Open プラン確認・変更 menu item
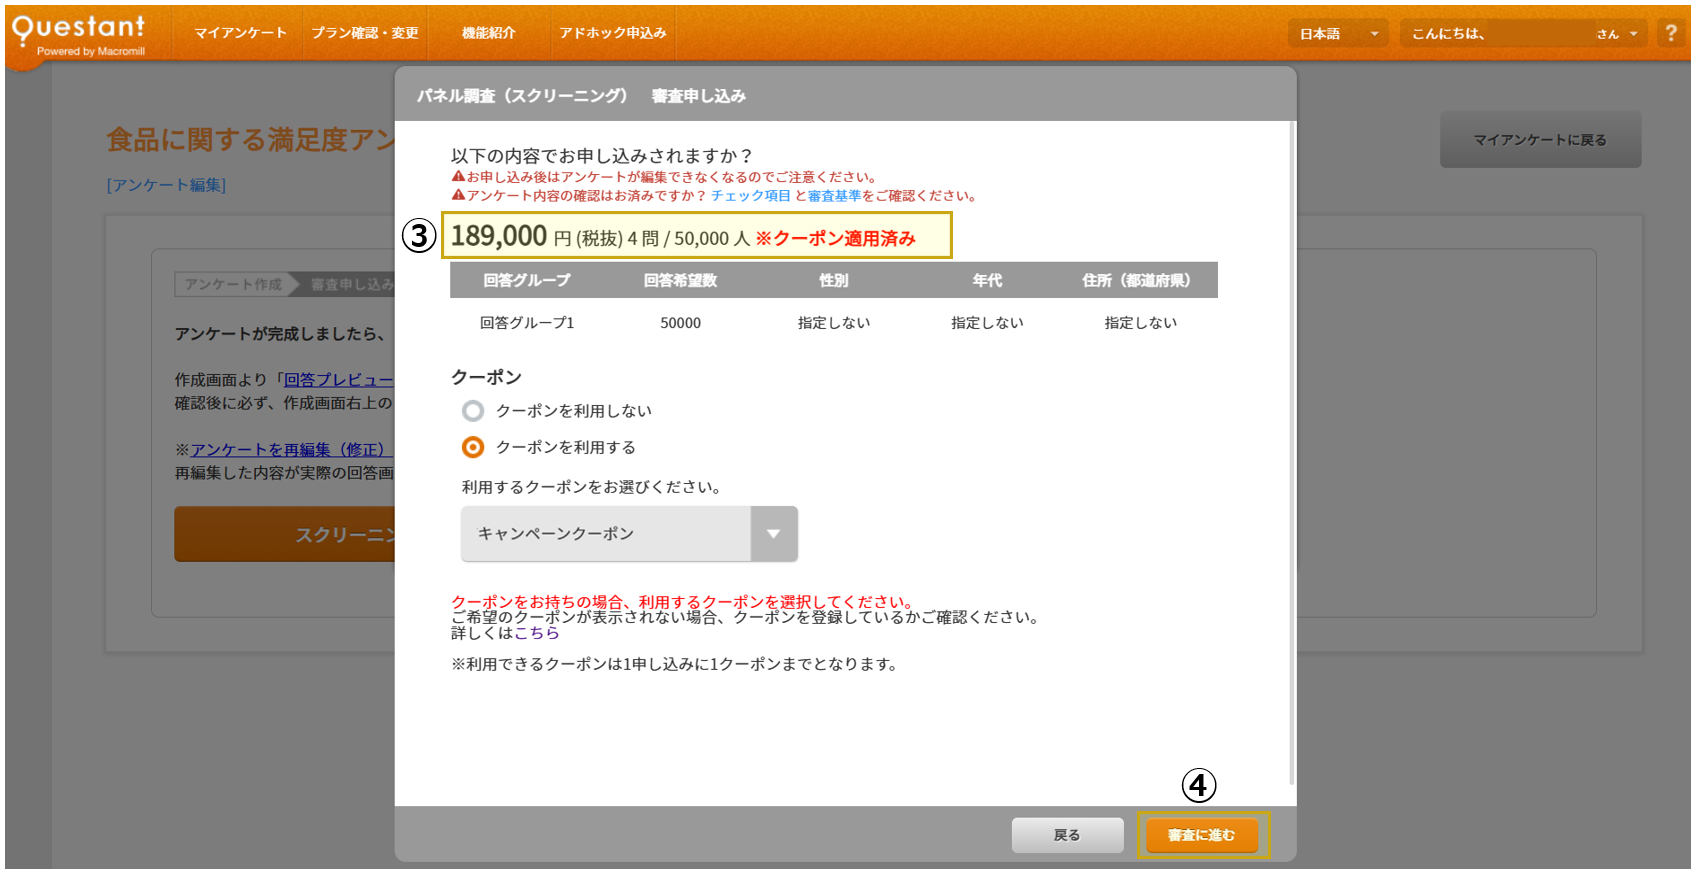 [365, 33]
